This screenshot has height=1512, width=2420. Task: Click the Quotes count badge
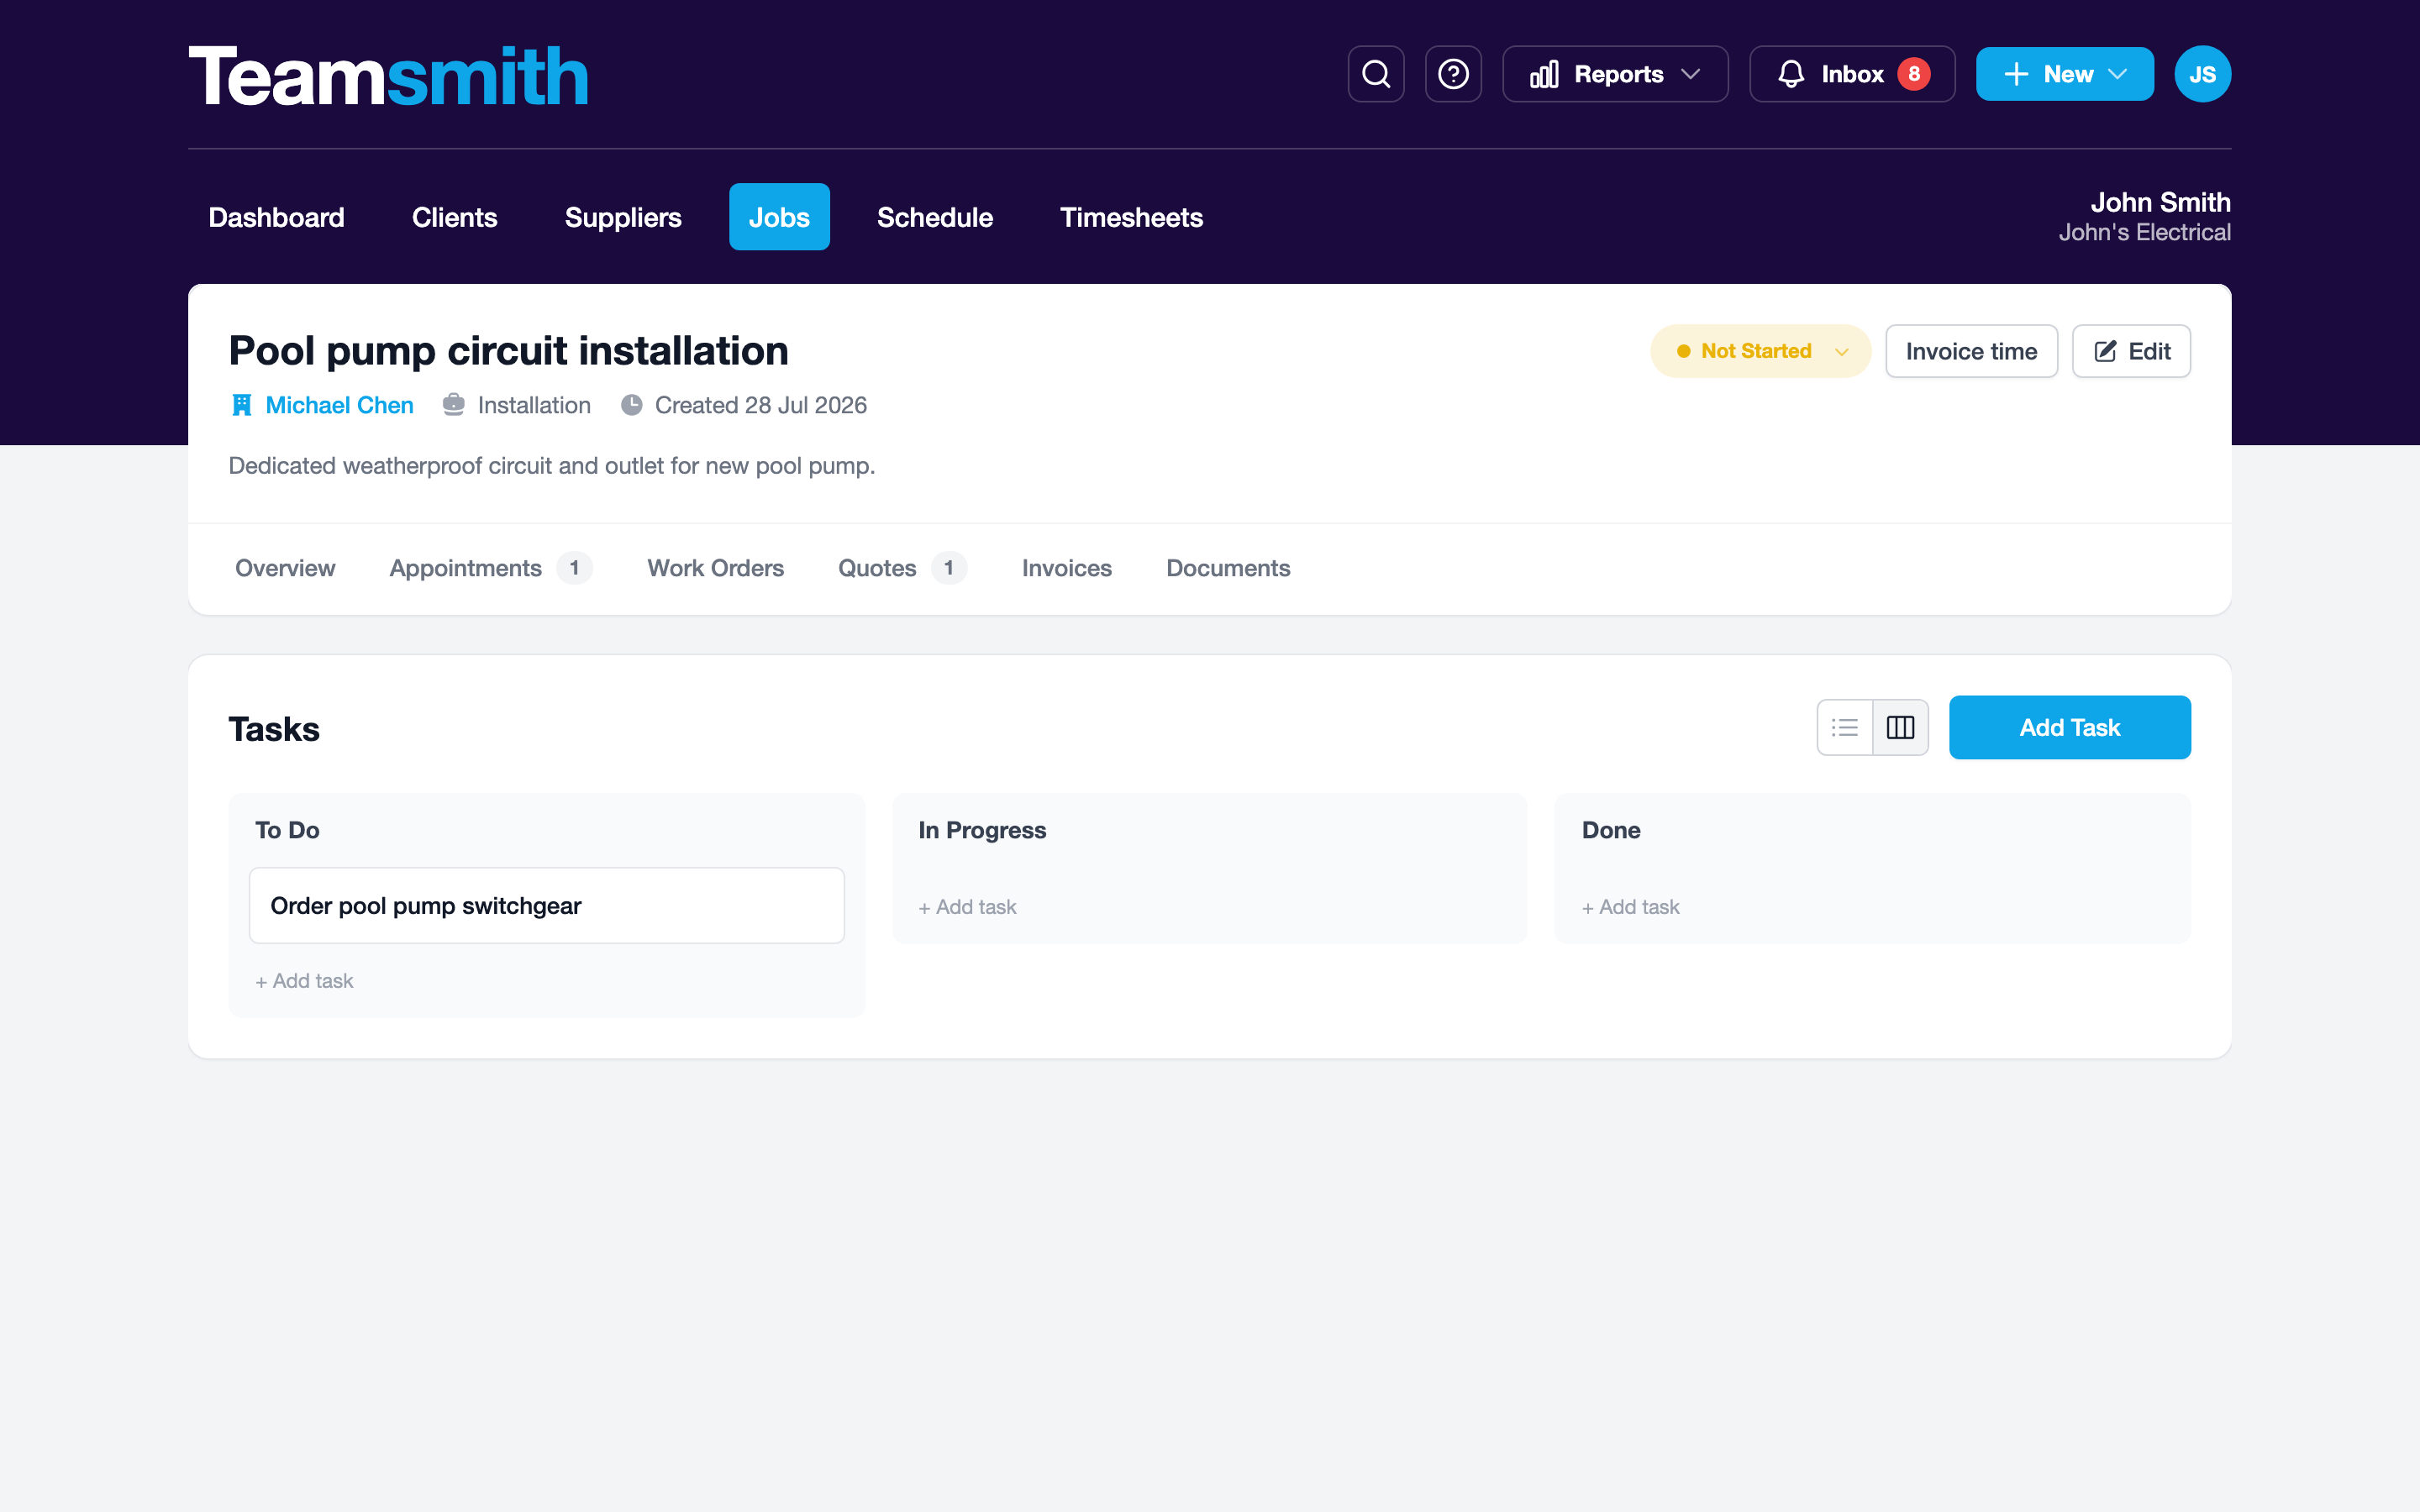click(949, 568)
